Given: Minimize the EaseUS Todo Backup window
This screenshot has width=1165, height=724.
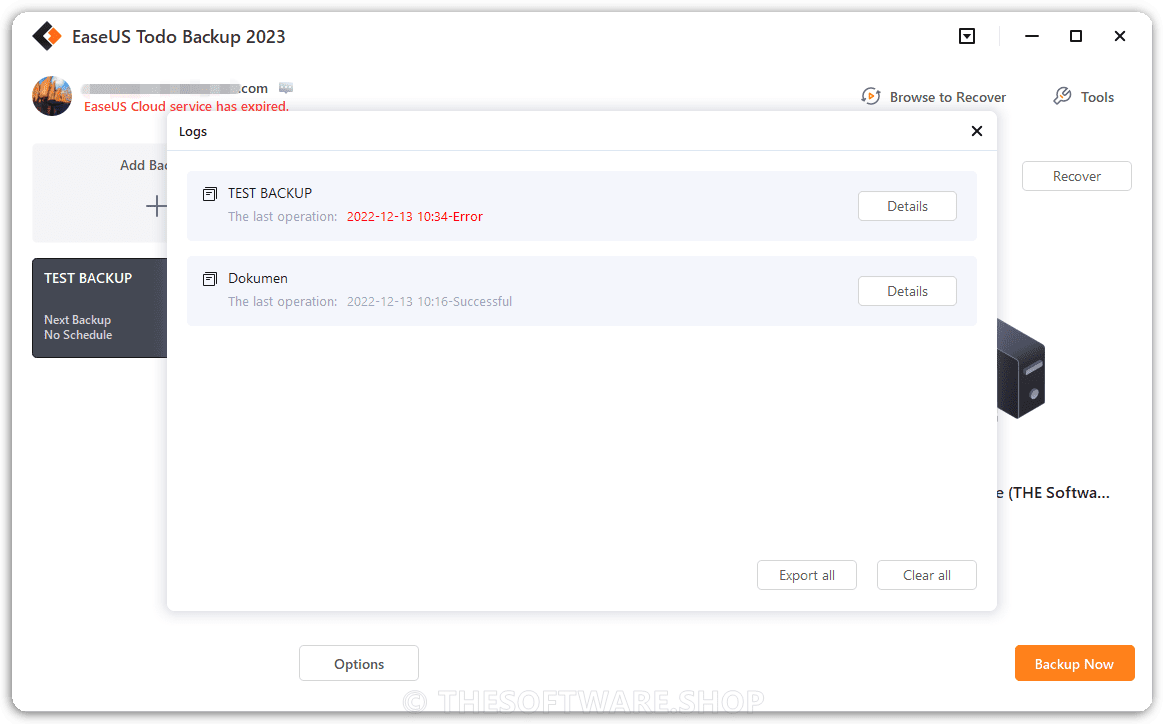Looking at the screenshot, I should [1032, 36].
